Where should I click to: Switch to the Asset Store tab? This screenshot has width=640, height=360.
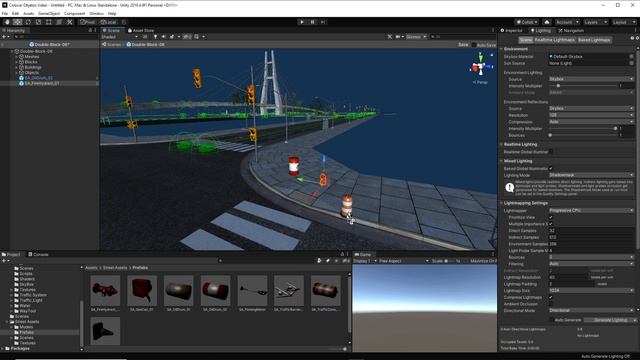click(x=141, y=31)
